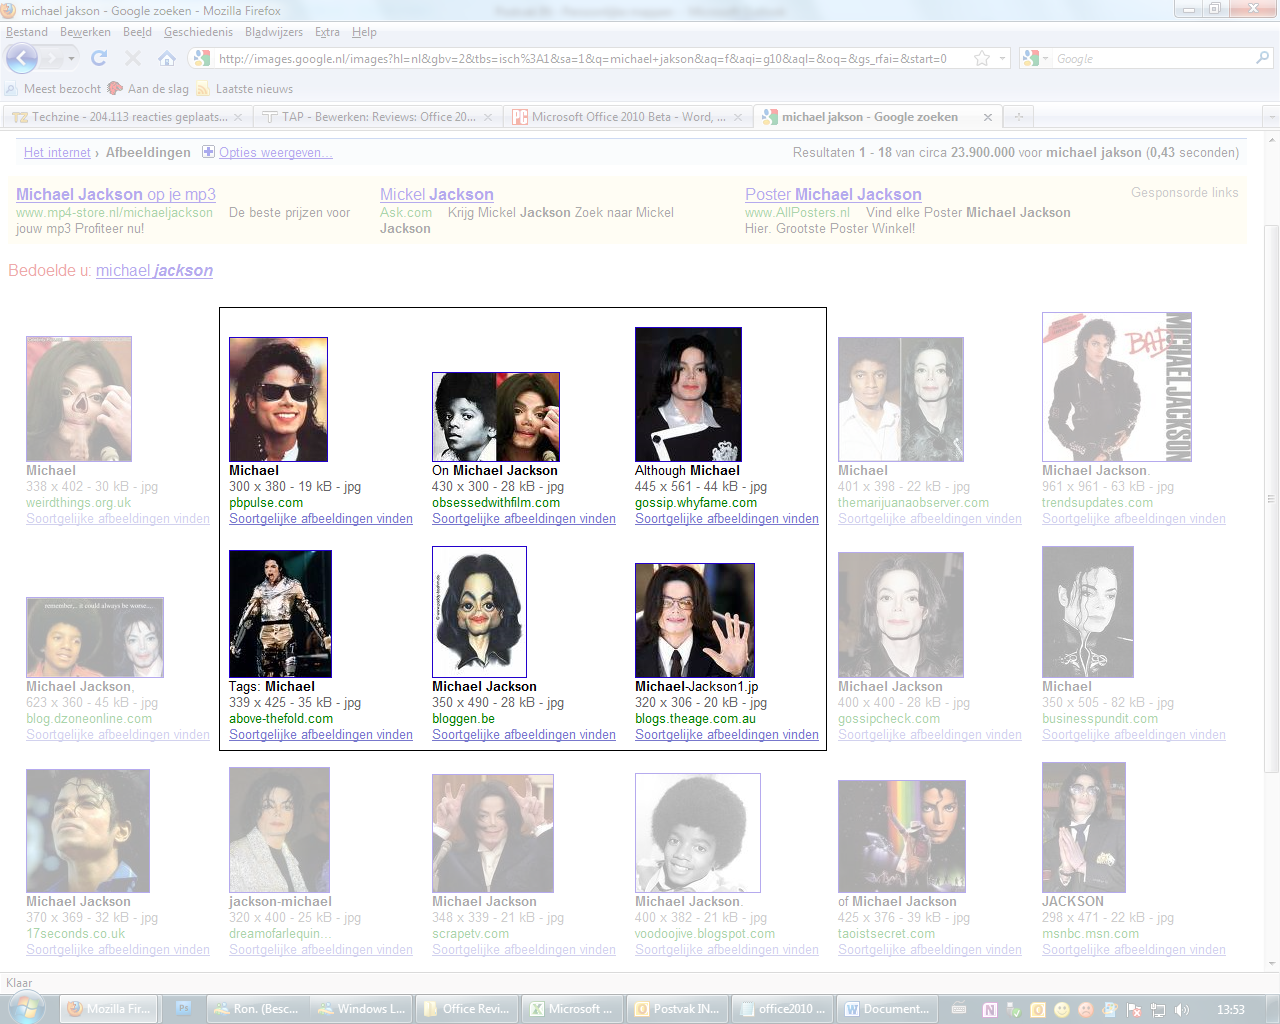Open the Geschiedenis menu
The image size is (1280, 1024).
point(198,32)
